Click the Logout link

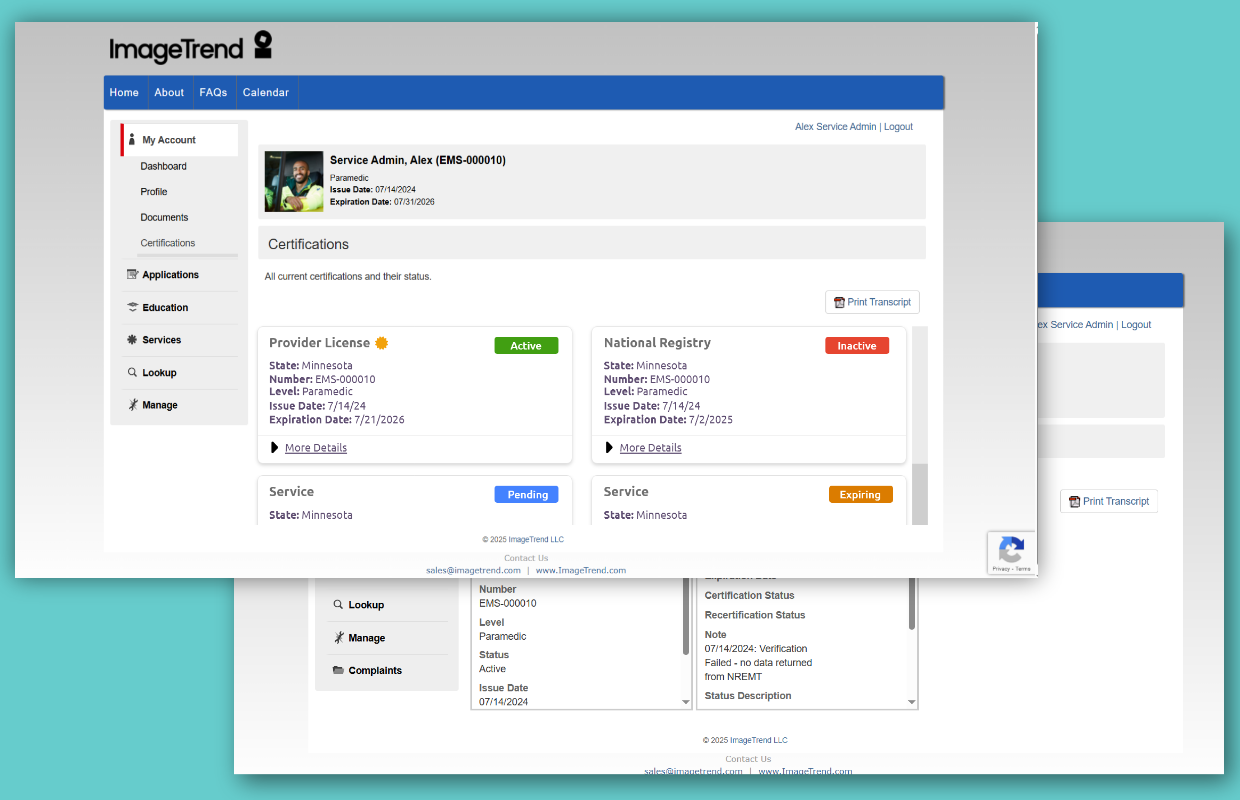(x=898, y=126)
